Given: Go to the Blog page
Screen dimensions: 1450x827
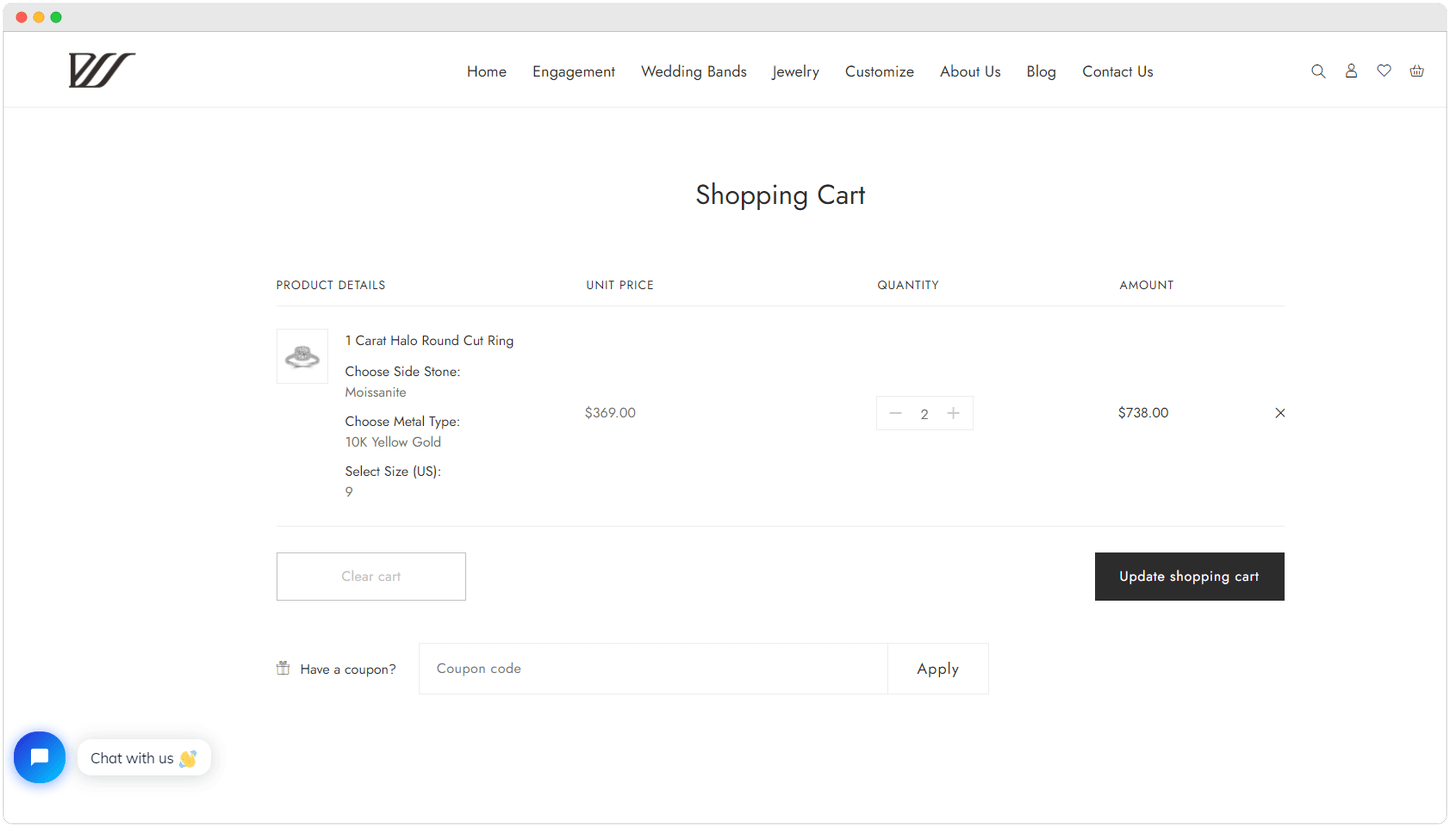Looking at the screenshot, I should (x=1041, y=72).
